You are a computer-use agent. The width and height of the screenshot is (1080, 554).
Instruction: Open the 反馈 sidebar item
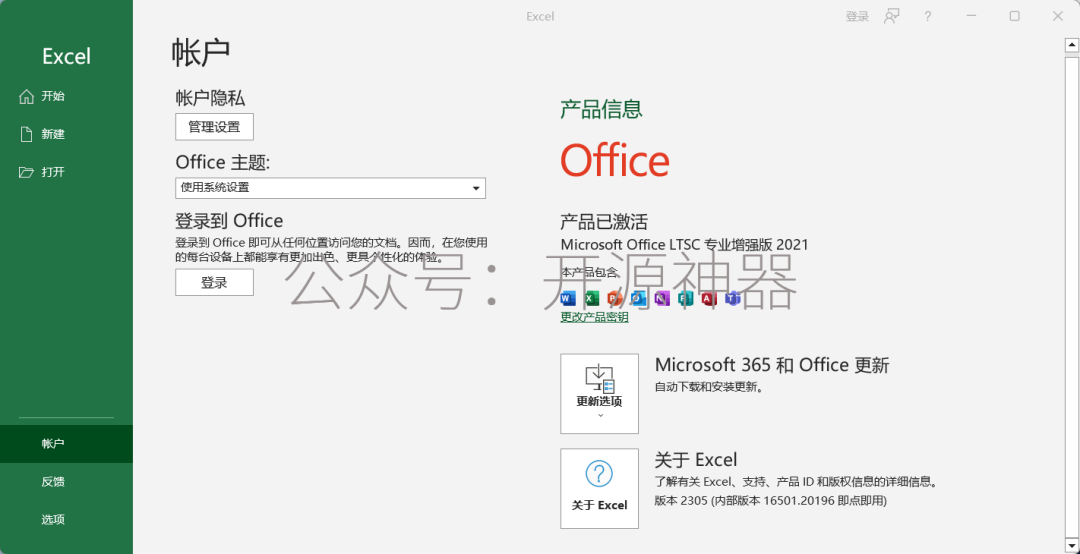point(66,482)
